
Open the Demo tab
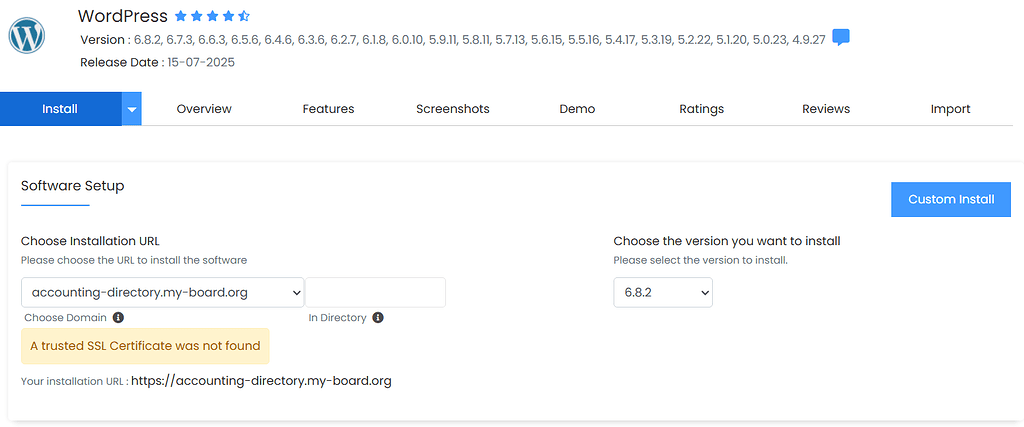[x=577, y=109]
